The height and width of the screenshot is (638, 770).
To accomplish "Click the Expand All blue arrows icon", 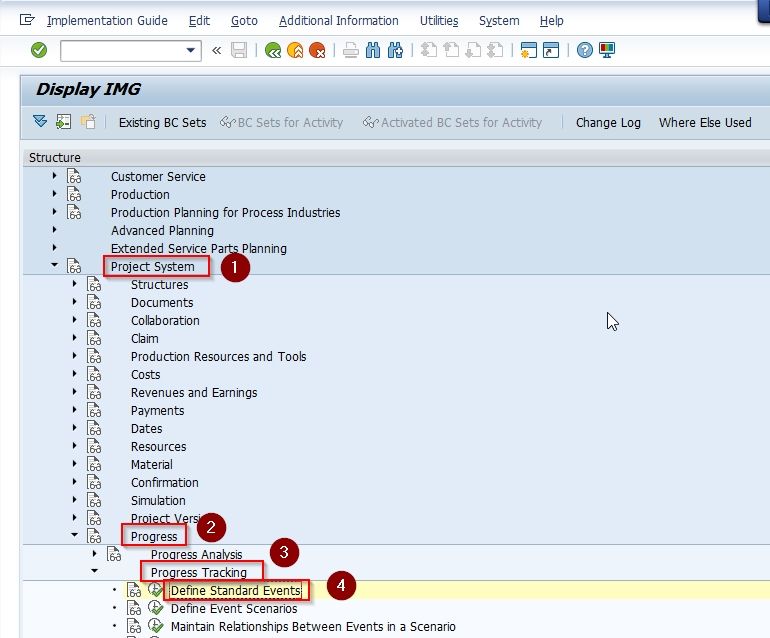I will click(40, 121).
